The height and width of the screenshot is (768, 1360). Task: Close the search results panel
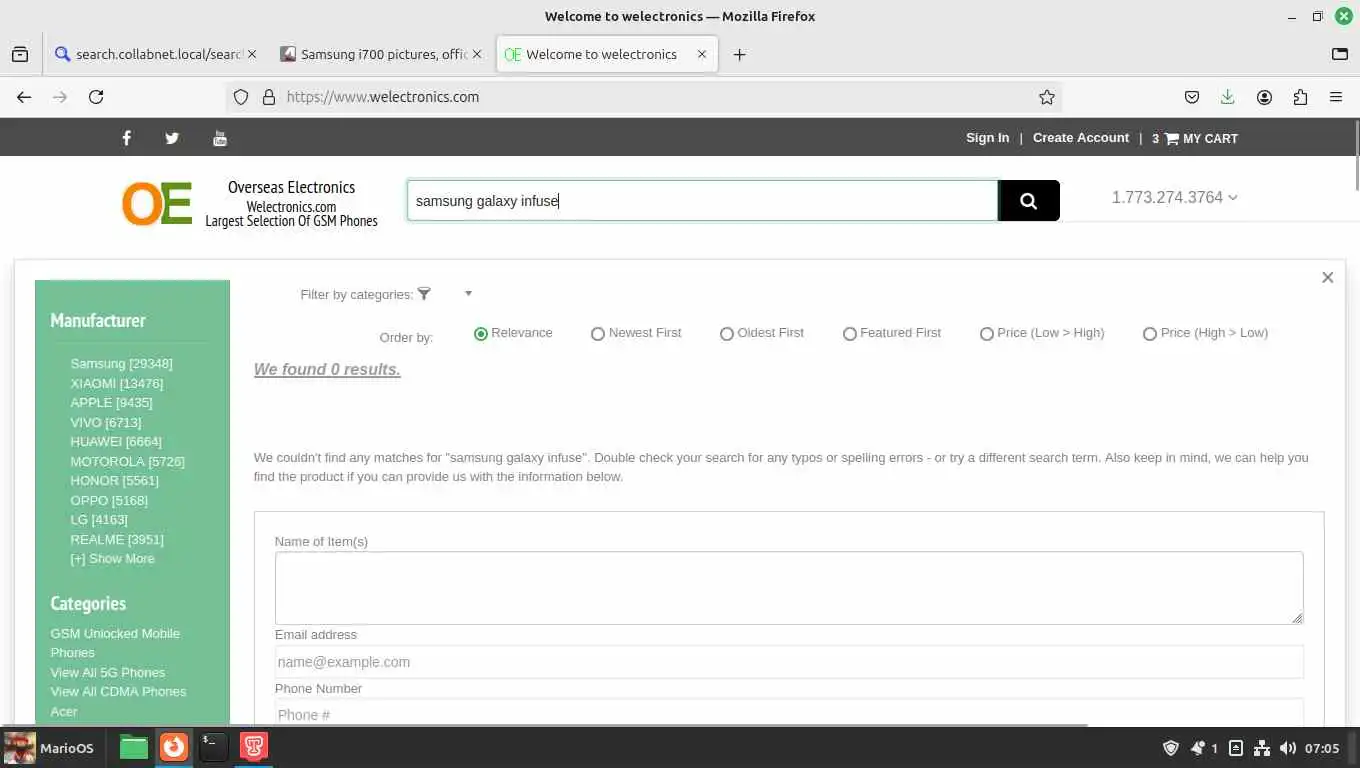(x=1327, y=277)
